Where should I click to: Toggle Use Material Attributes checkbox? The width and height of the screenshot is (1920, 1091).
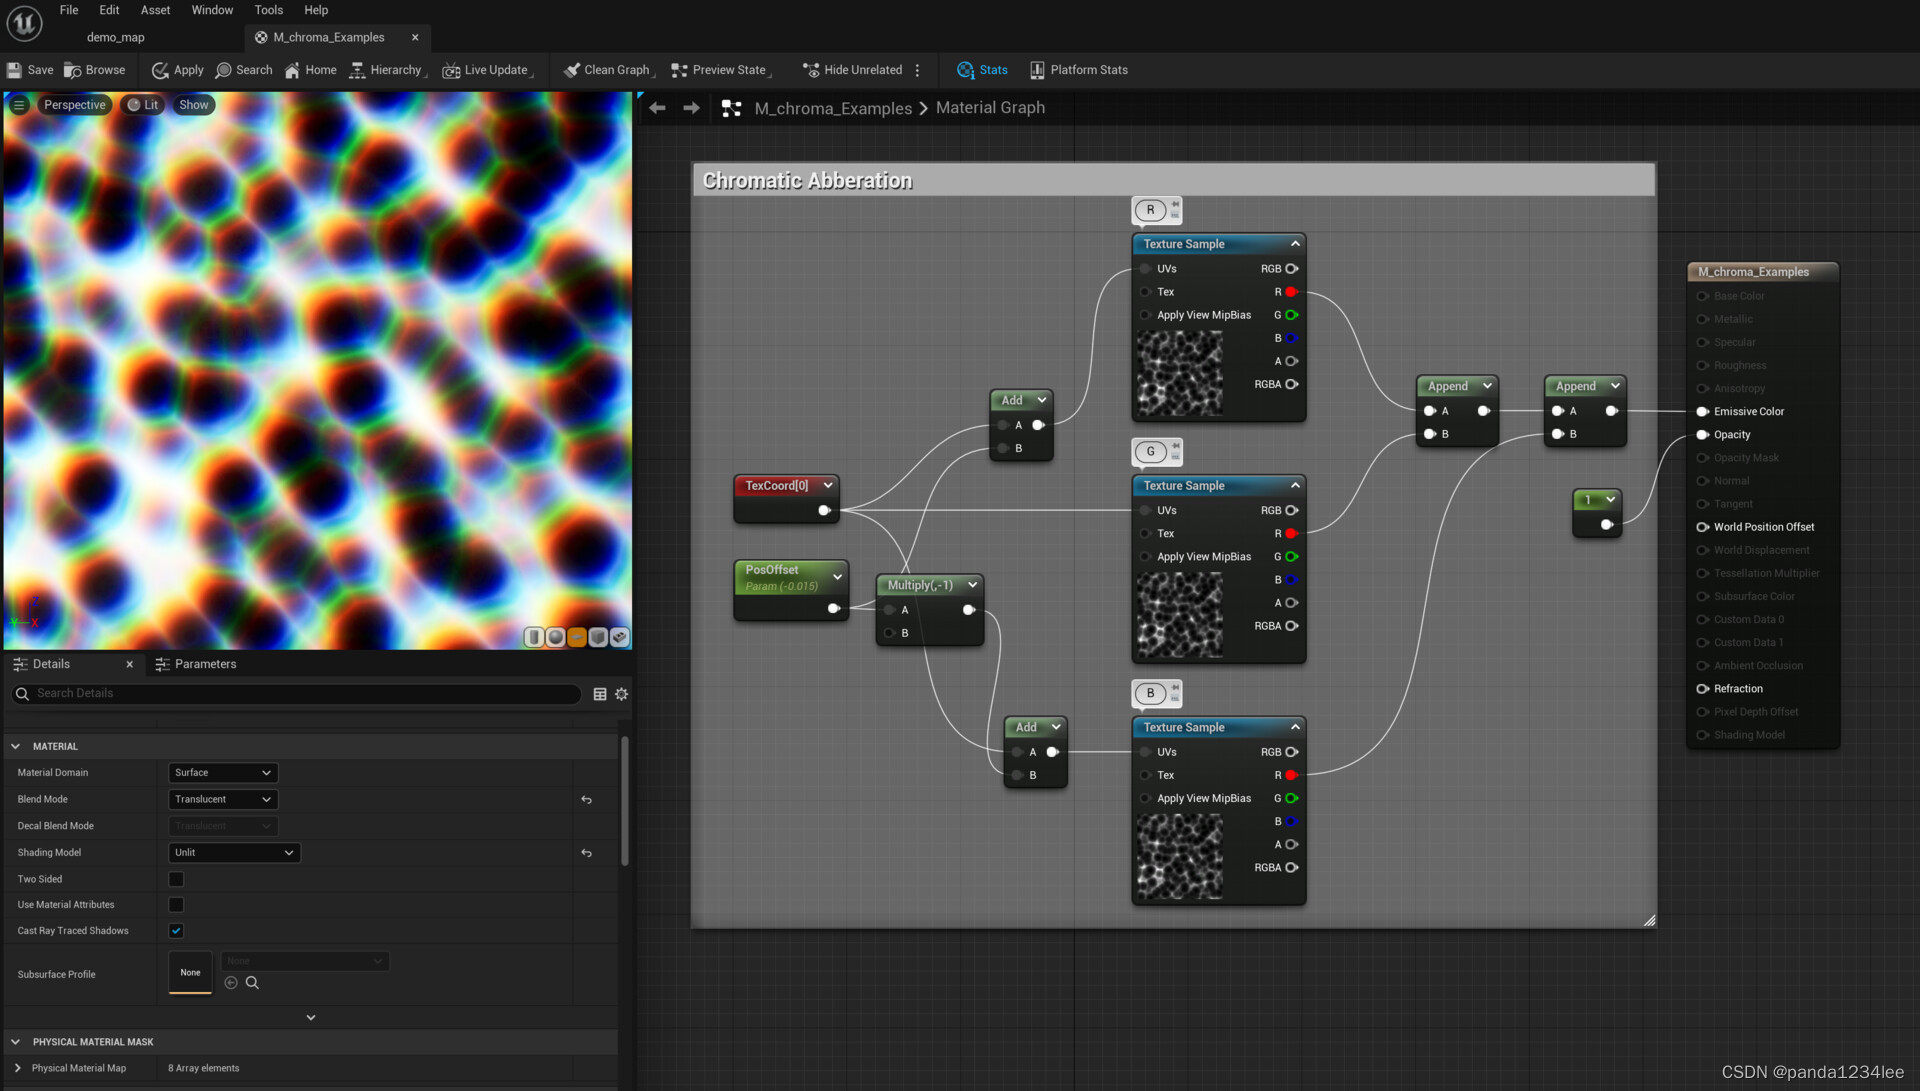pos(177,904)
